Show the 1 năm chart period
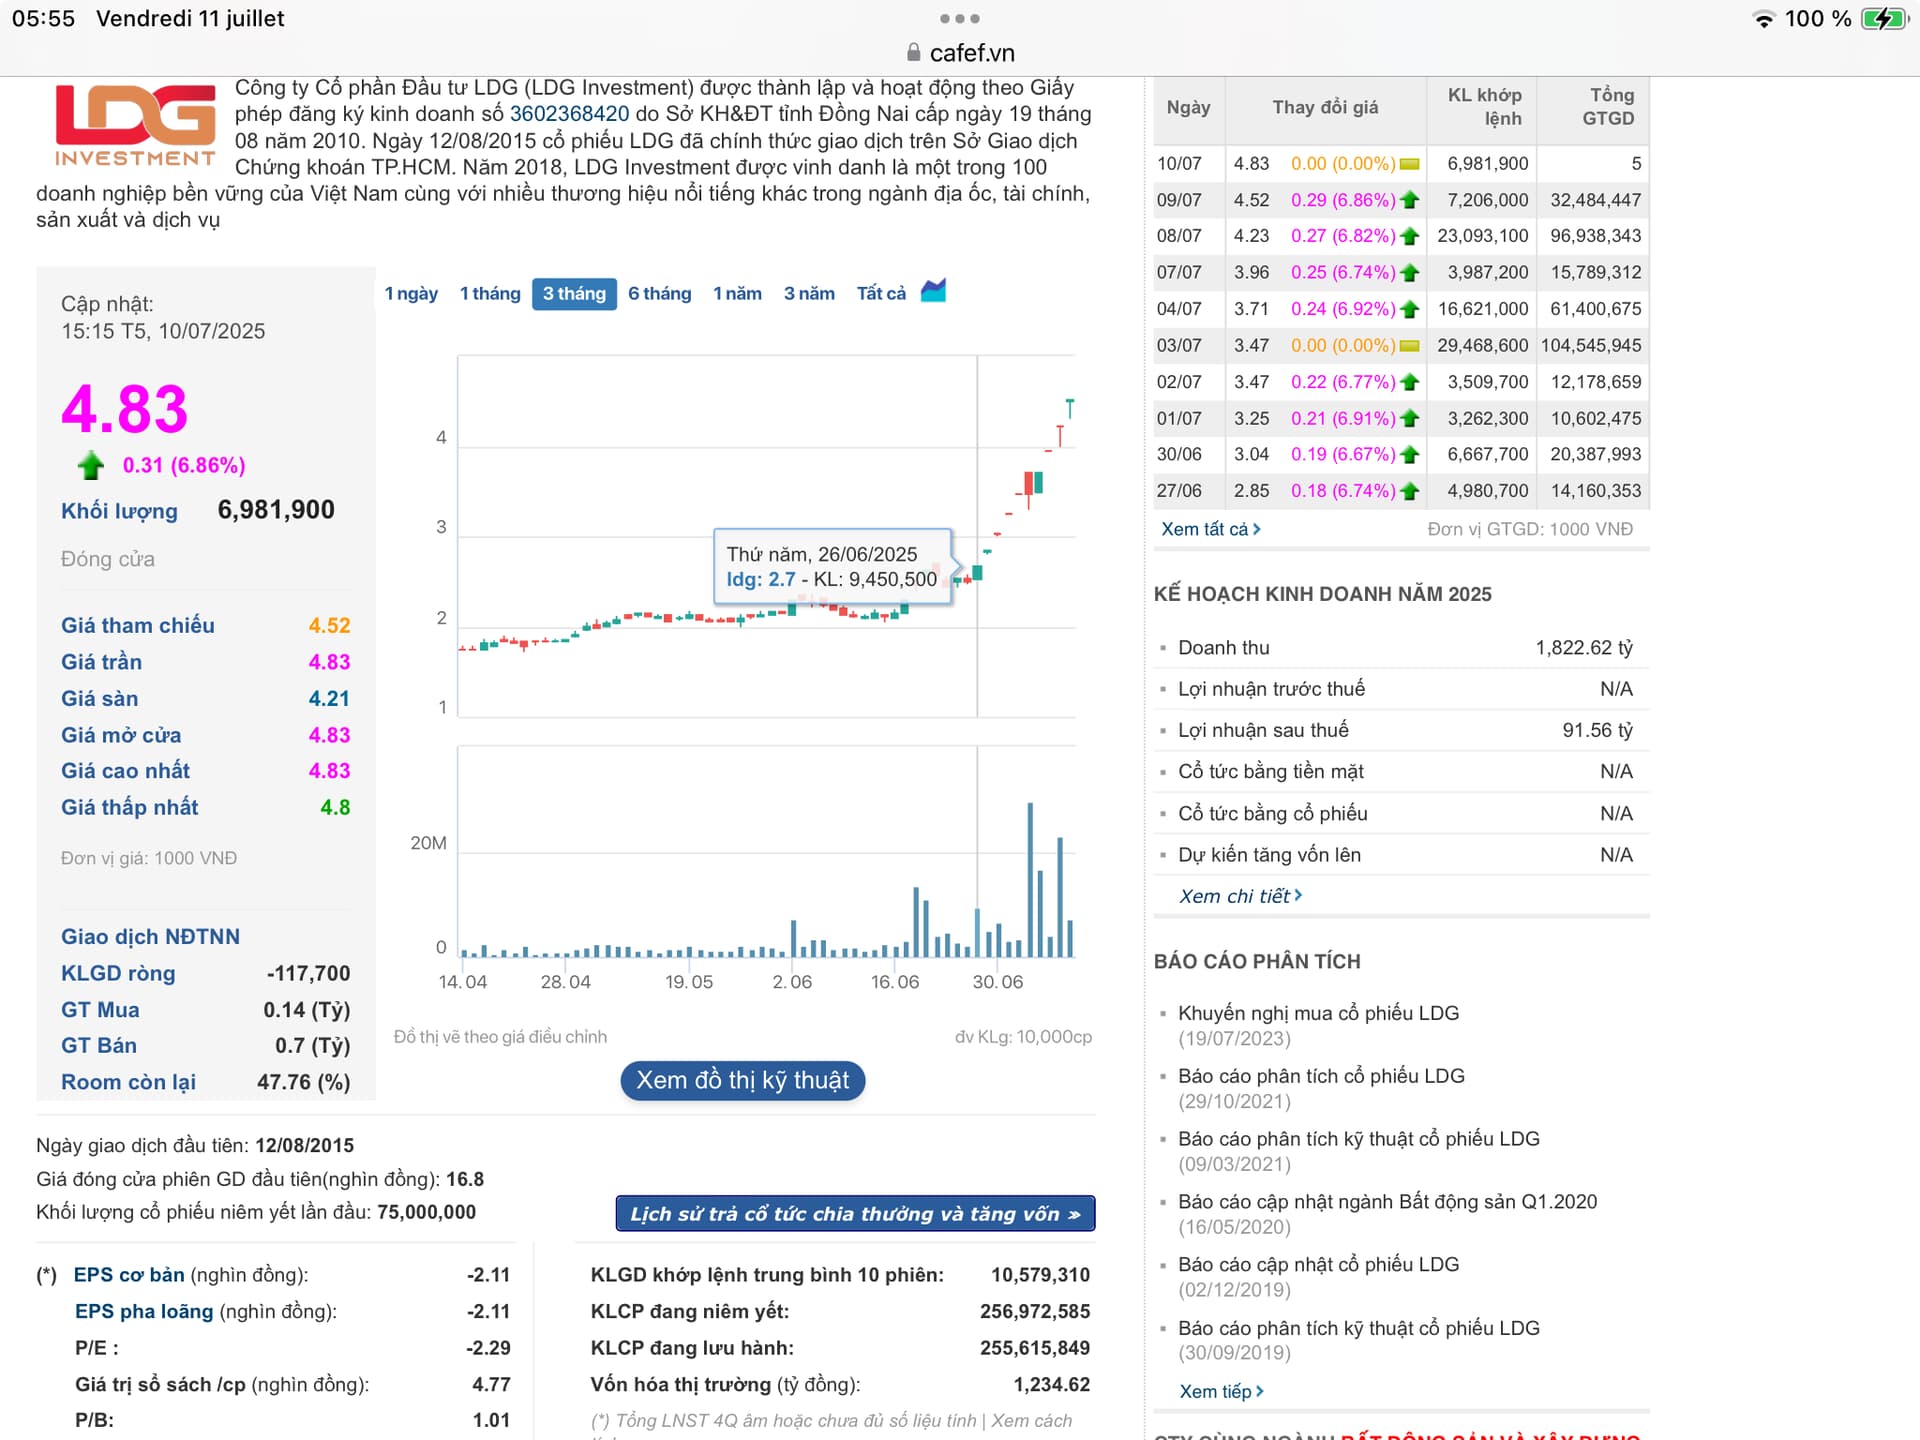Screen dimensions: 1920x1440 [x=737, y=293]
